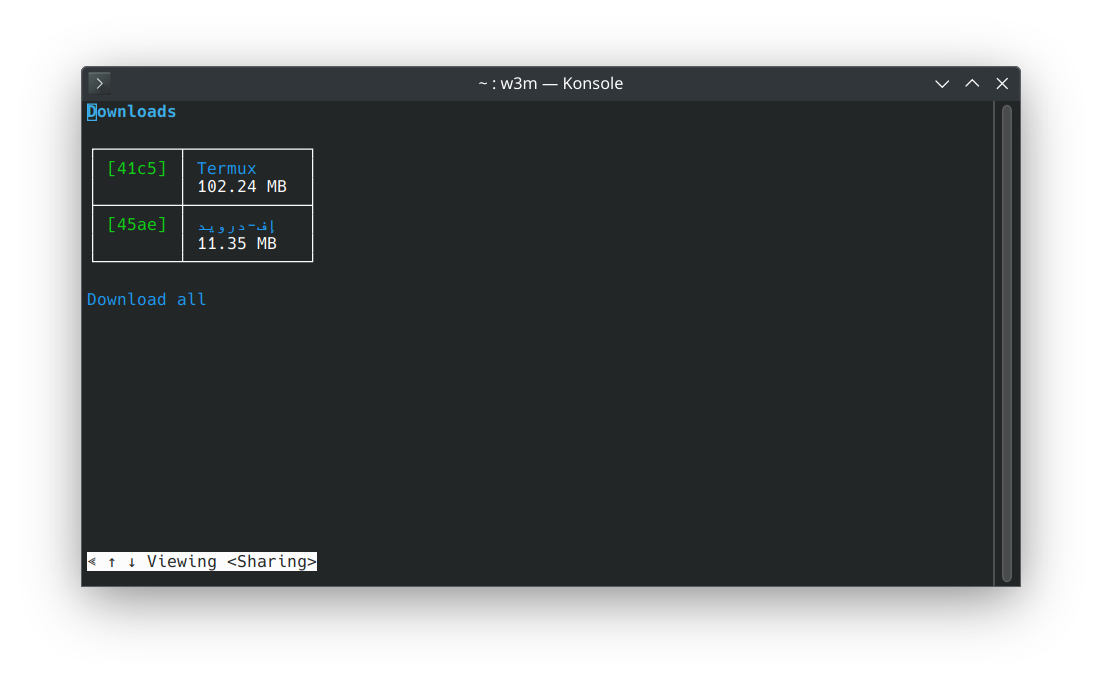Click the terminal's vertical scrollbar
Screen dimensions: 1102x684
(x=1007, y=342)
